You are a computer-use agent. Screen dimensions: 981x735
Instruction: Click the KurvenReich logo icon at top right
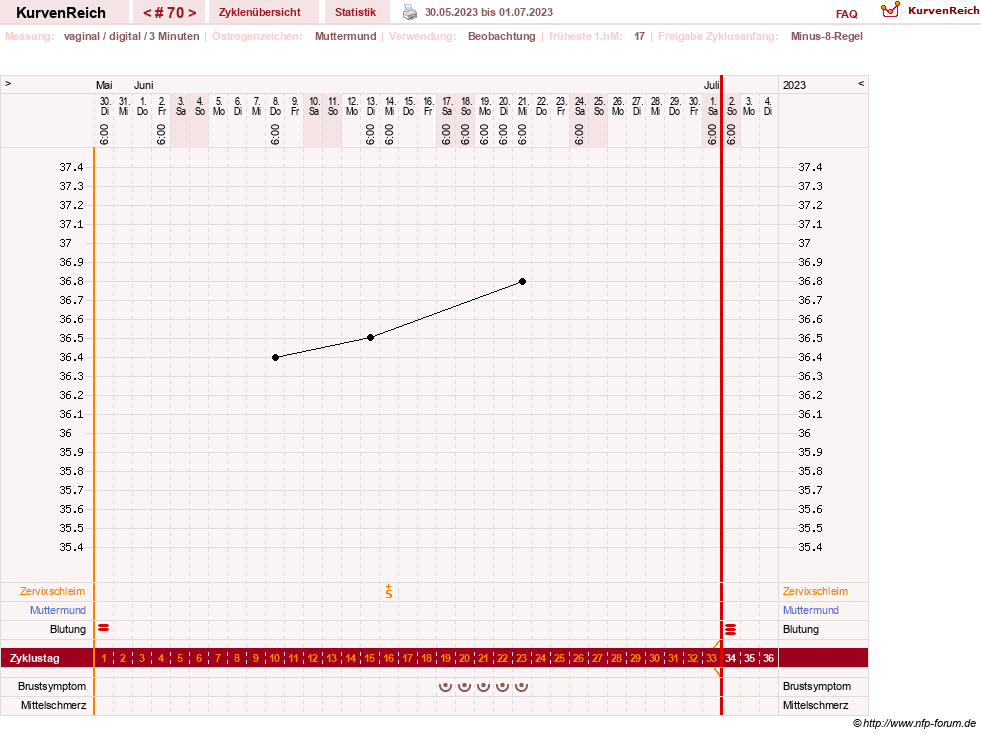pyautogui.click(x=890, y=10)
